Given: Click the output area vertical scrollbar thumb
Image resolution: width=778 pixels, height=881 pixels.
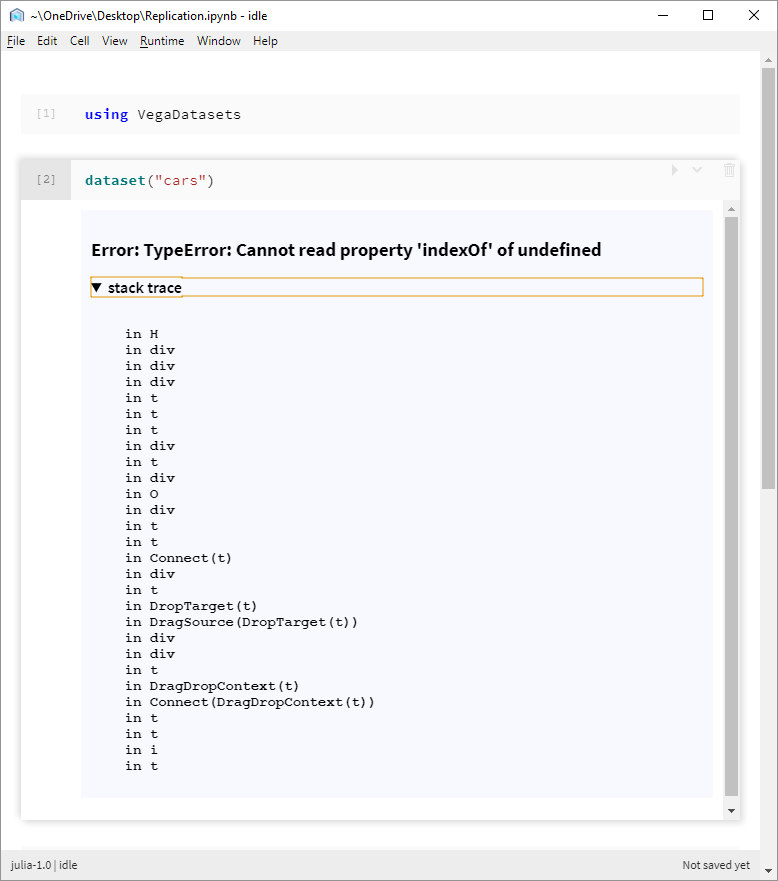Looking at the screenshot, I should tap(731, 507).
